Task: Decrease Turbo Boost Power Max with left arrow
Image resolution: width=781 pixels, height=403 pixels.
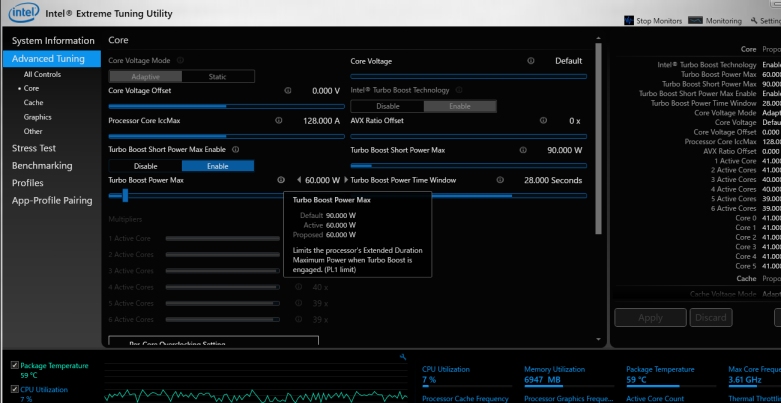Action: pyautogui.click(x=299, y=180)
